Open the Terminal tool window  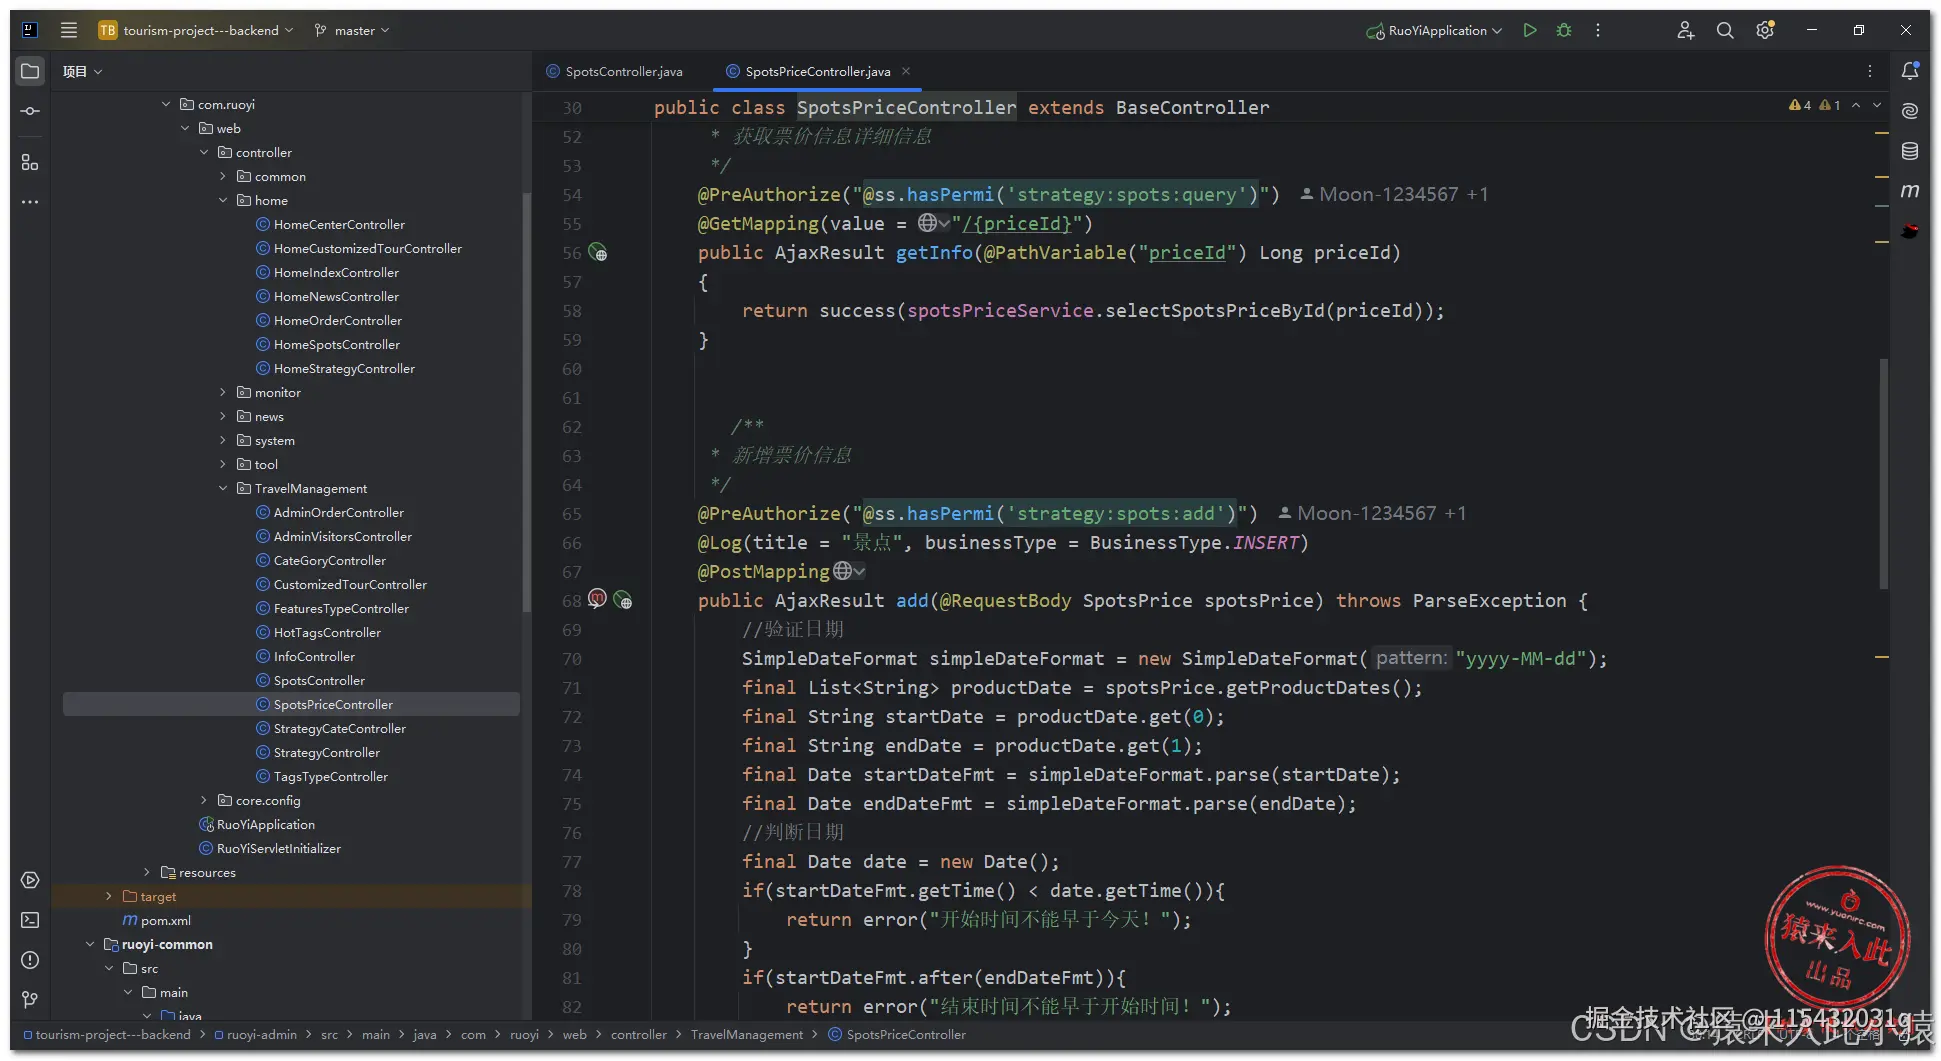click(x=30, y=920)
